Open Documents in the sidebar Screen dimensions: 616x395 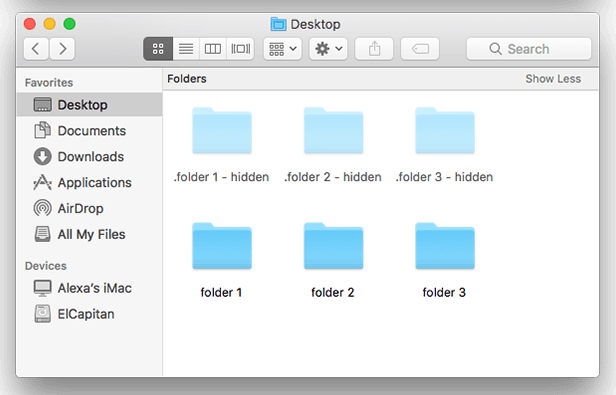[89, 130]
